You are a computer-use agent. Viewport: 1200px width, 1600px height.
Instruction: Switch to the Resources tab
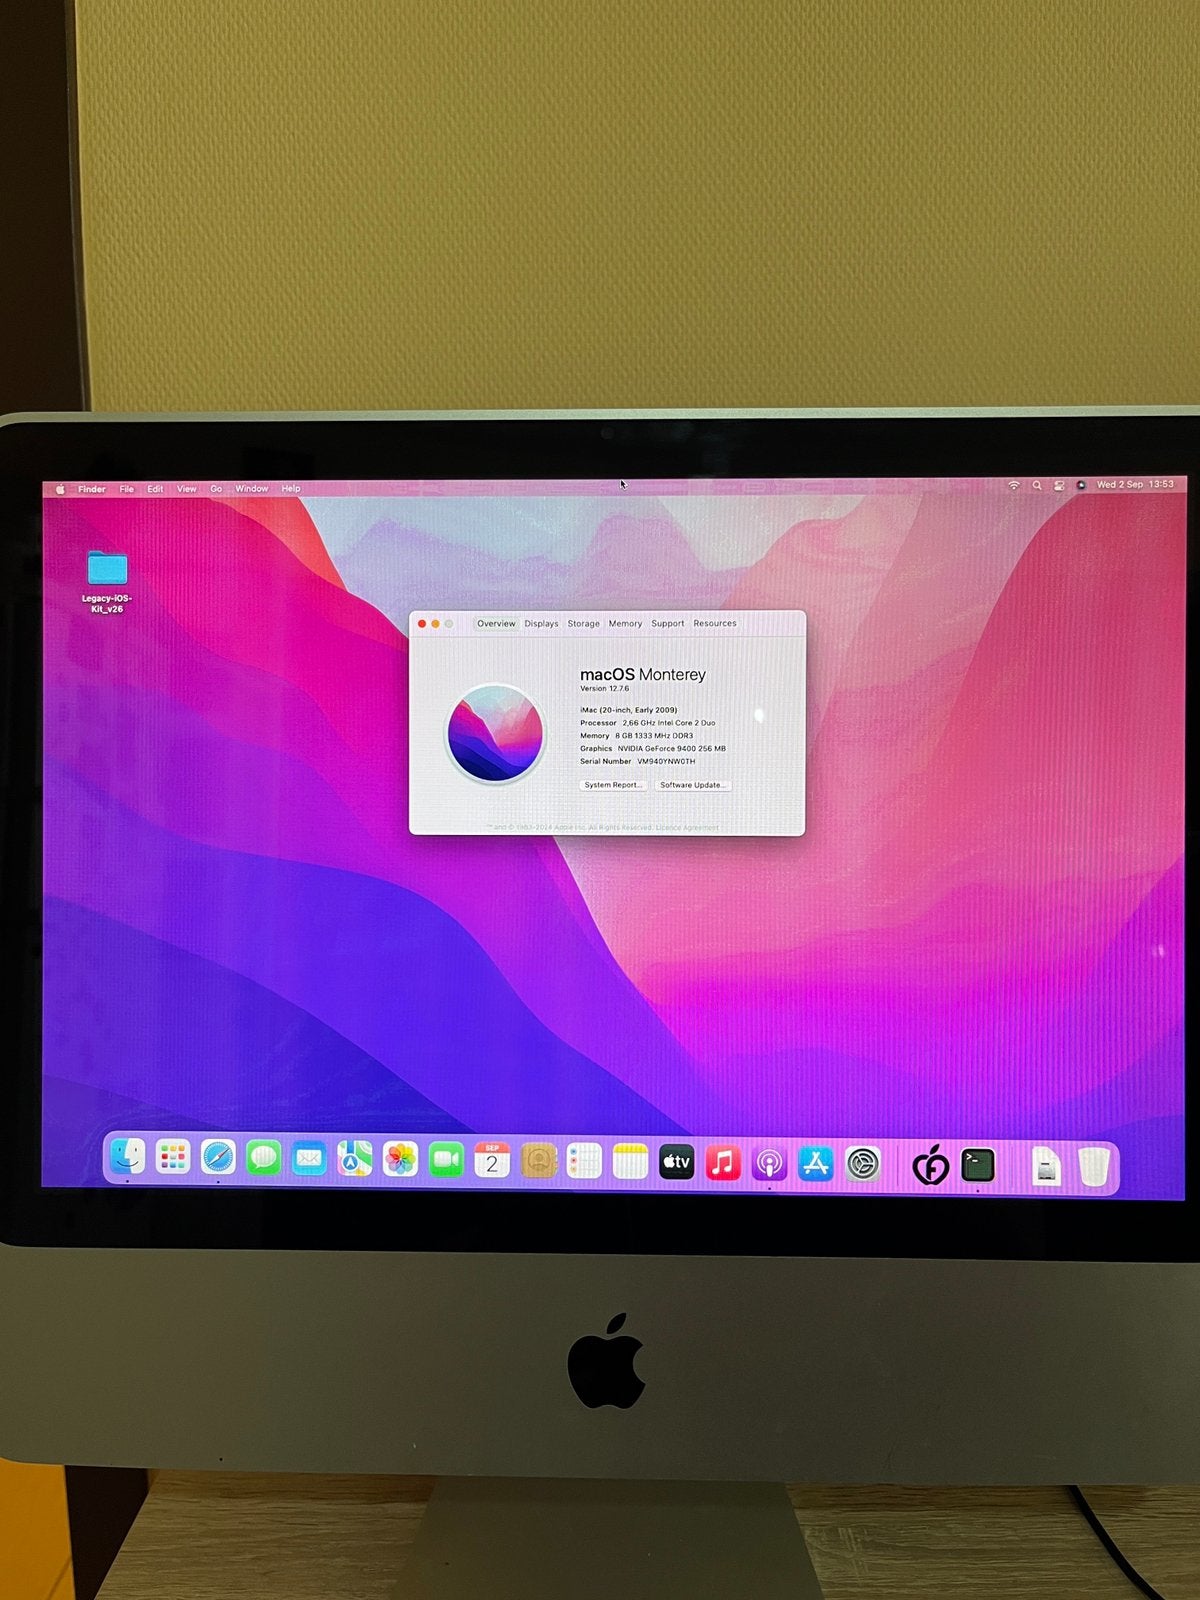tap(715, 623)
